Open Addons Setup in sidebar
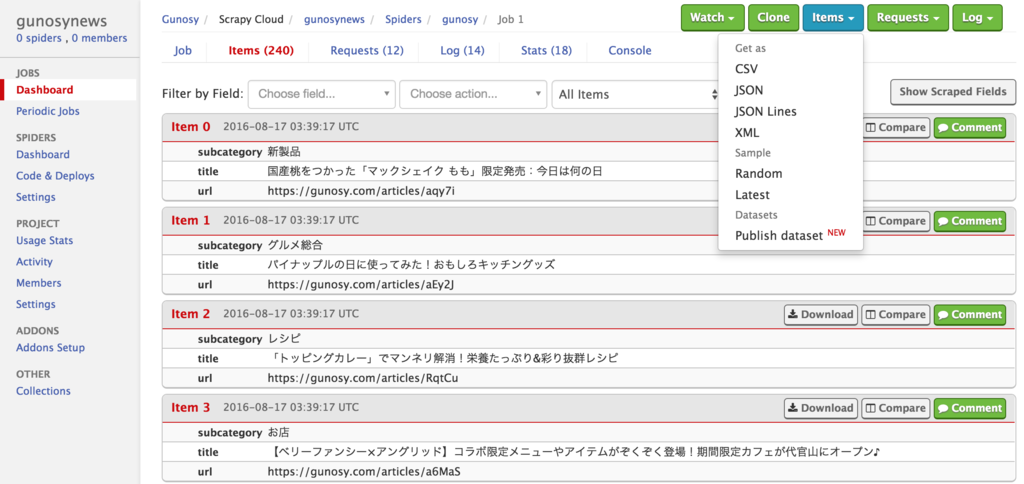Screen dimensions: 1024x484 (50, 347)
